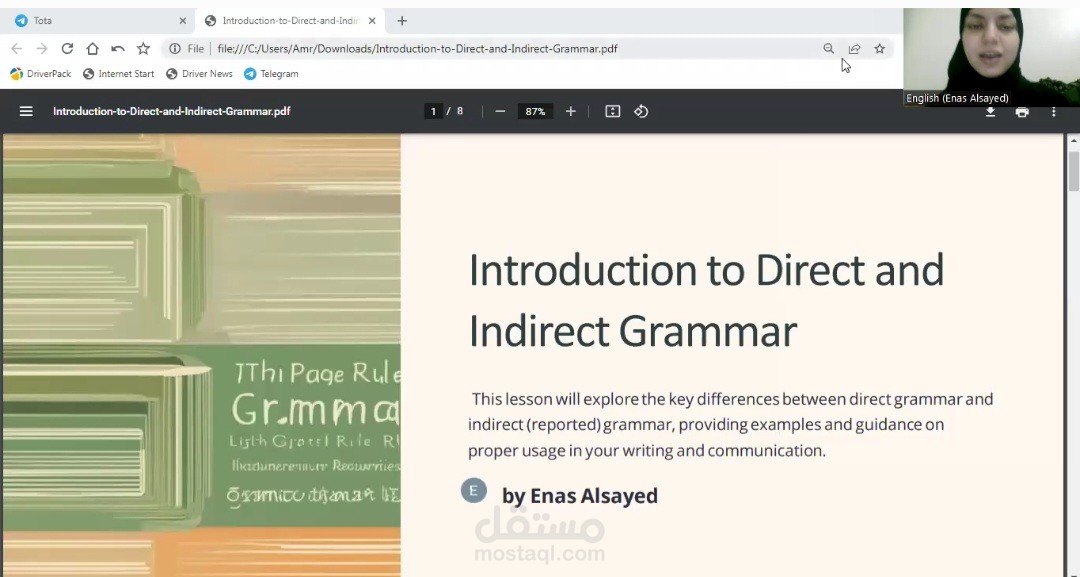Open the browser home page icon
The image size is (1080, 577).
(x=92, y=49)
